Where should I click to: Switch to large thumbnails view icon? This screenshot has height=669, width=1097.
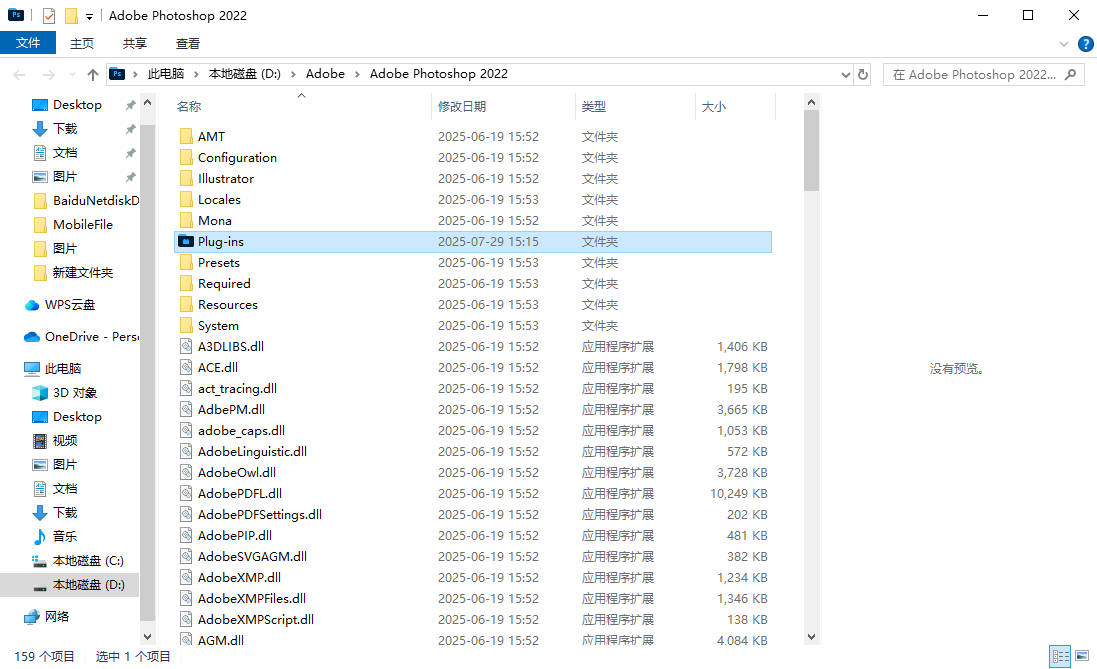[x=1082, y=656]
